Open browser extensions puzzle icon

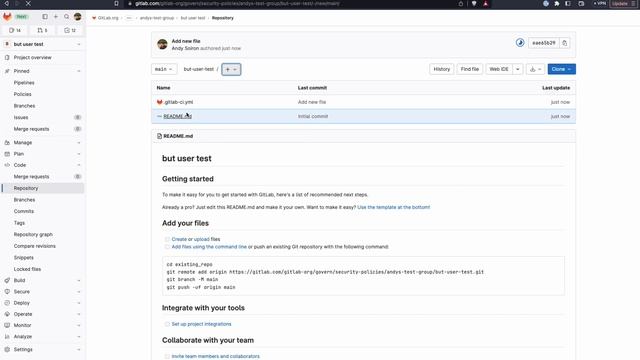pyautogui.click(x=557, y=4)
